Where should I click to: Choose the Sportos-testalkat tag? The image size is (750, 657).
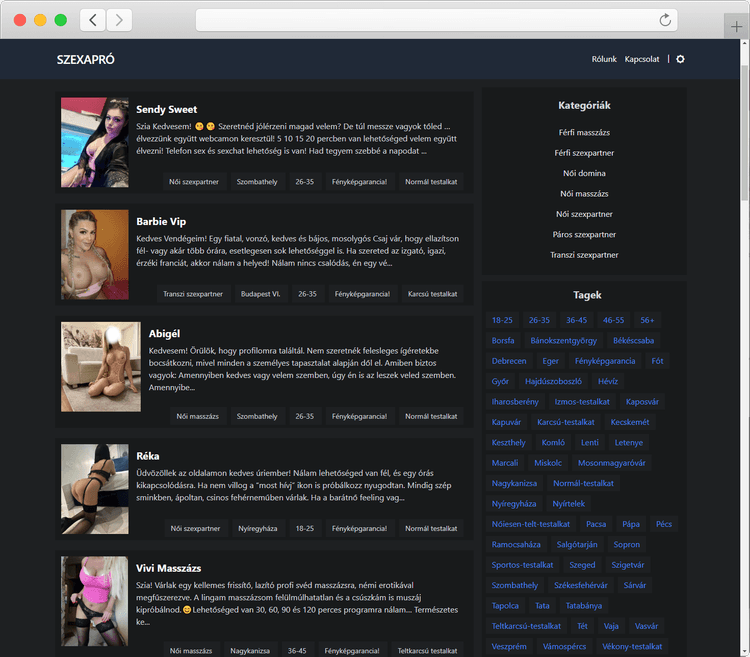(523, 565)
